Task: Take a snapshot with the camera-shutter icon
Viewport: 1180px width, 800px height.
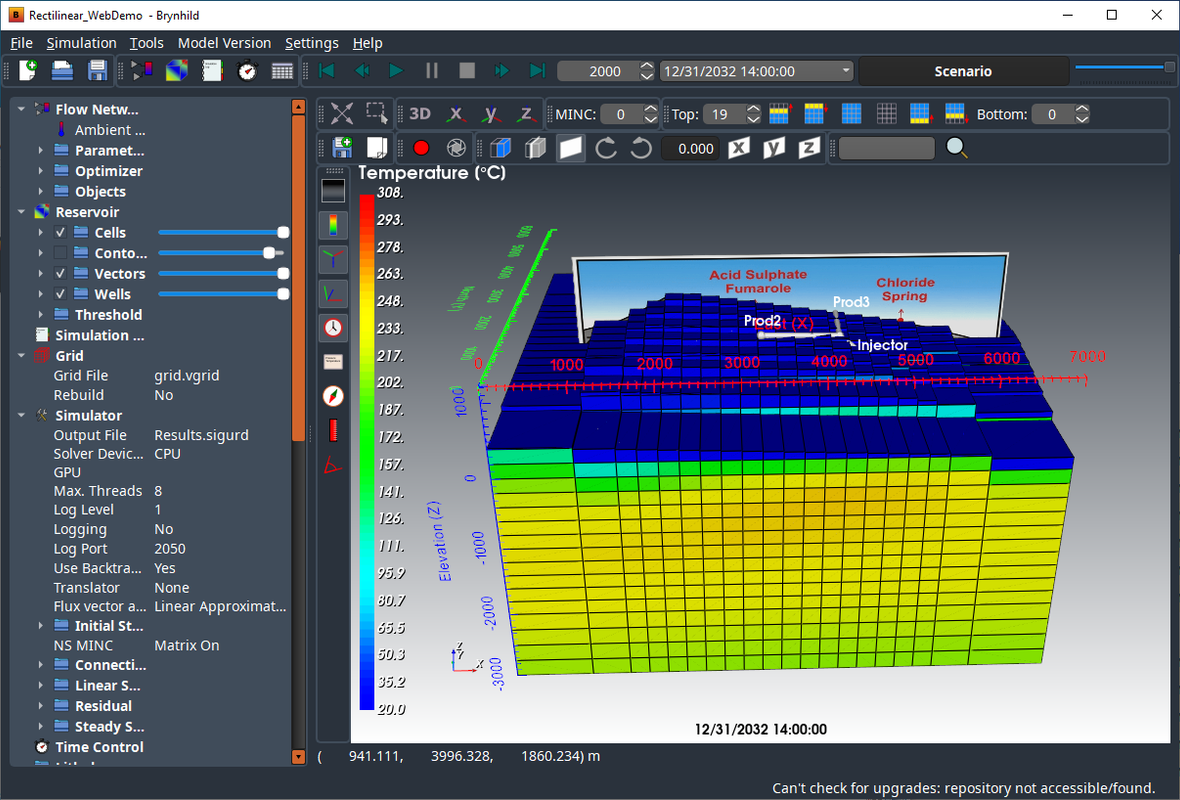Action: 455,148
